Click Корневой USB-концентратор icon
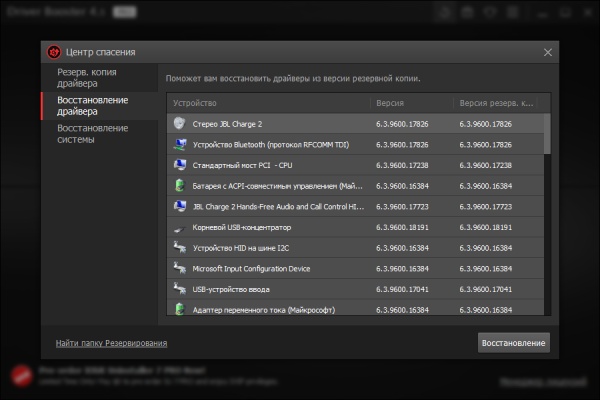The height and width of the screenshot is (400, 600). [x=179, y=229]
